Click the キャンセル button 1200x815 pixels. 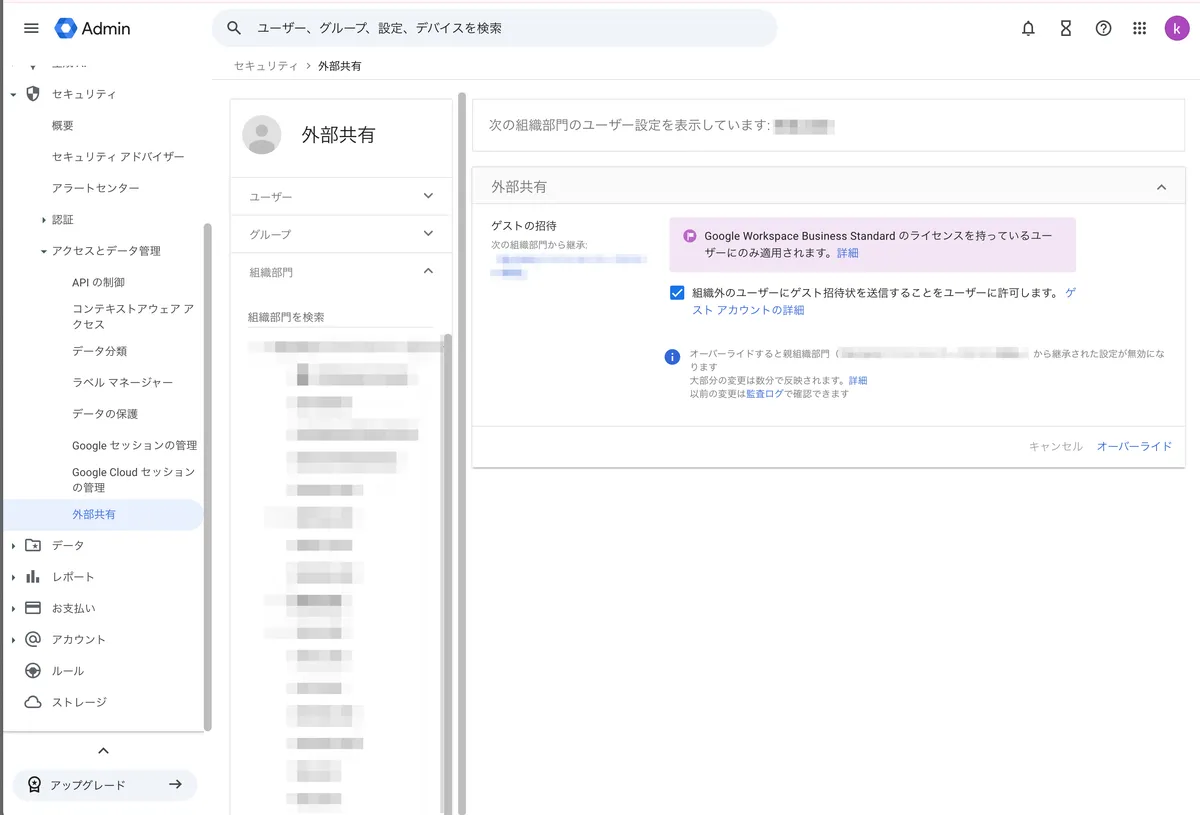[x=1056, y=446]
